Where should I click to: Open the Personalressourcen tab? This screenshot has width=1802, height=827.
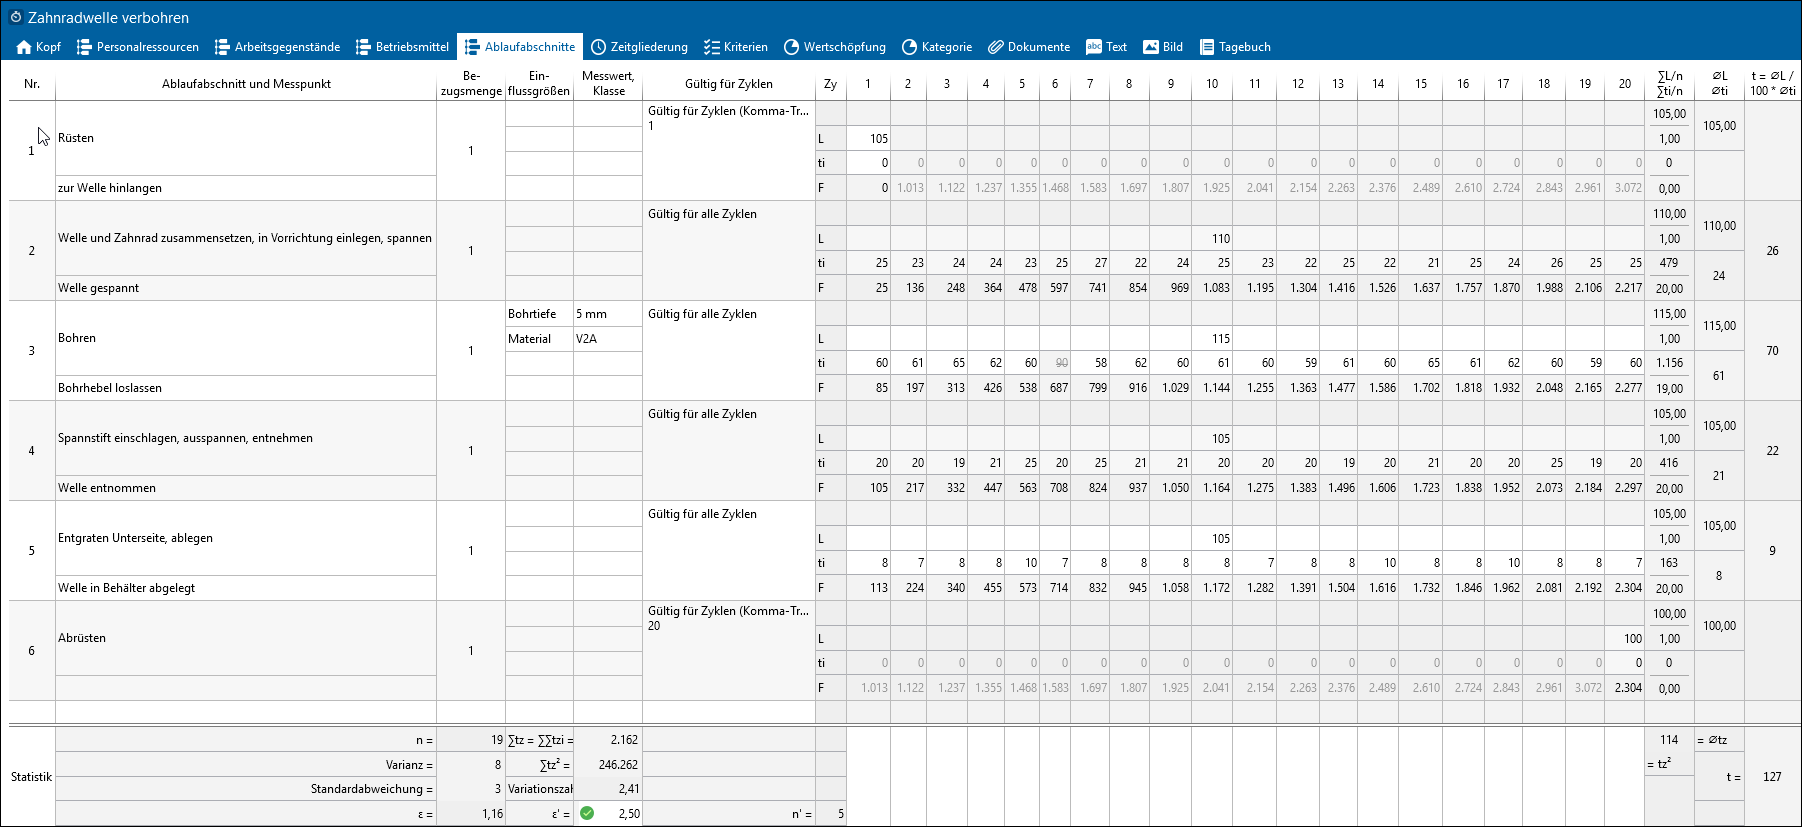(138, 47)
